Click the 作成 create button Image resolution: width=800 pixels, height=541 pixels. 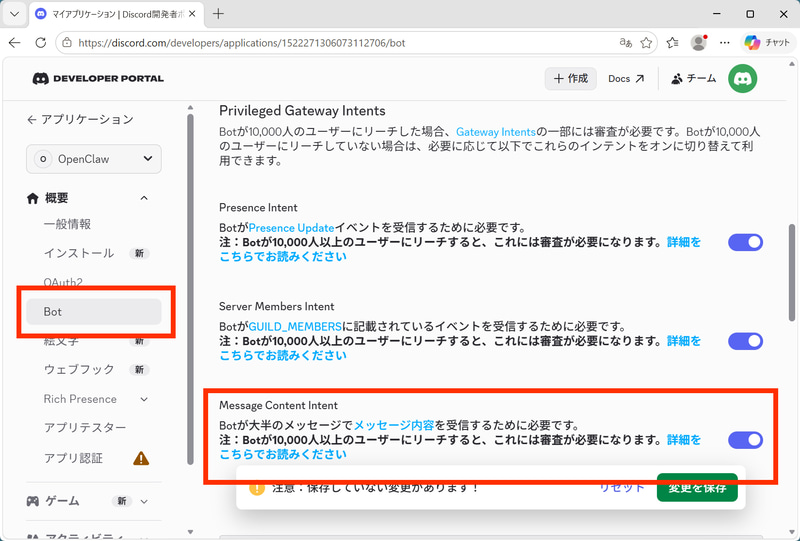point(570,79)
